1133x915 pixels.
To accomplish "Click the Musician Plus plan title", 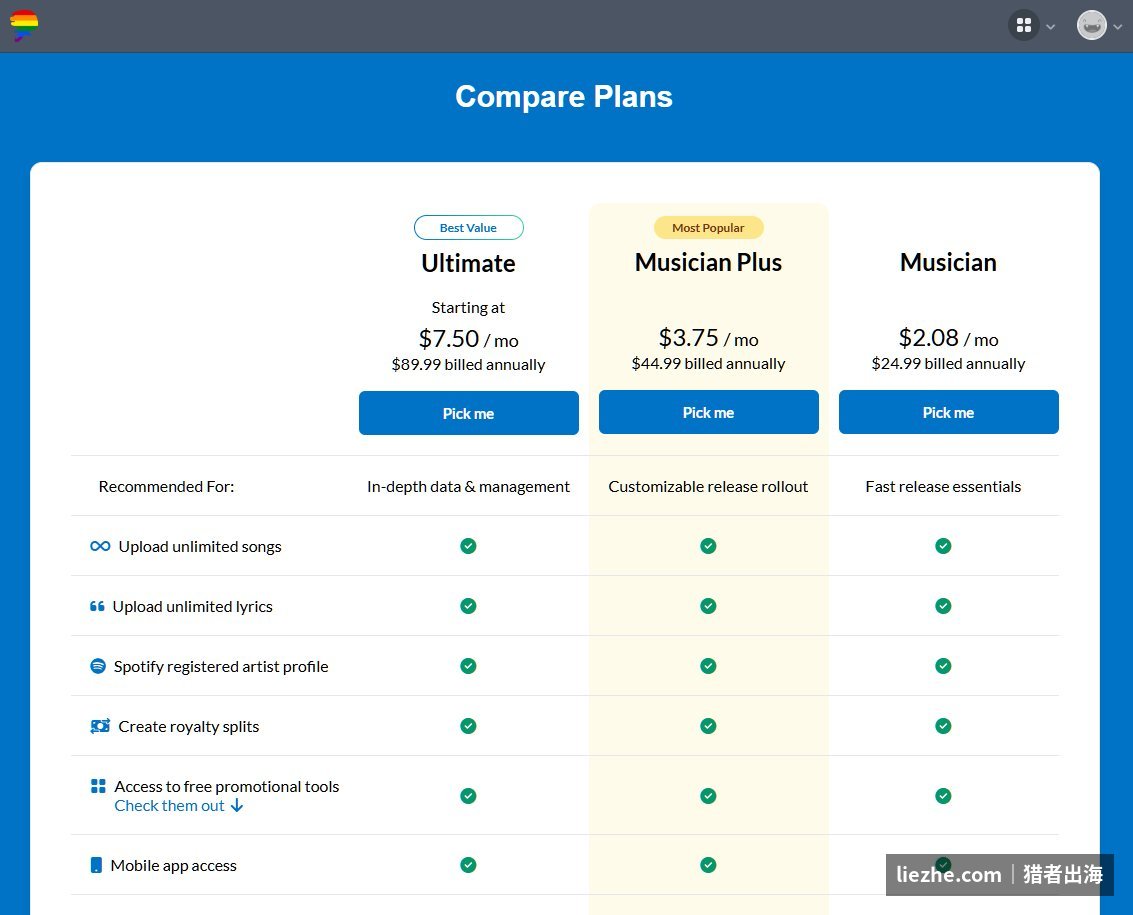I will tap(708, 262).
